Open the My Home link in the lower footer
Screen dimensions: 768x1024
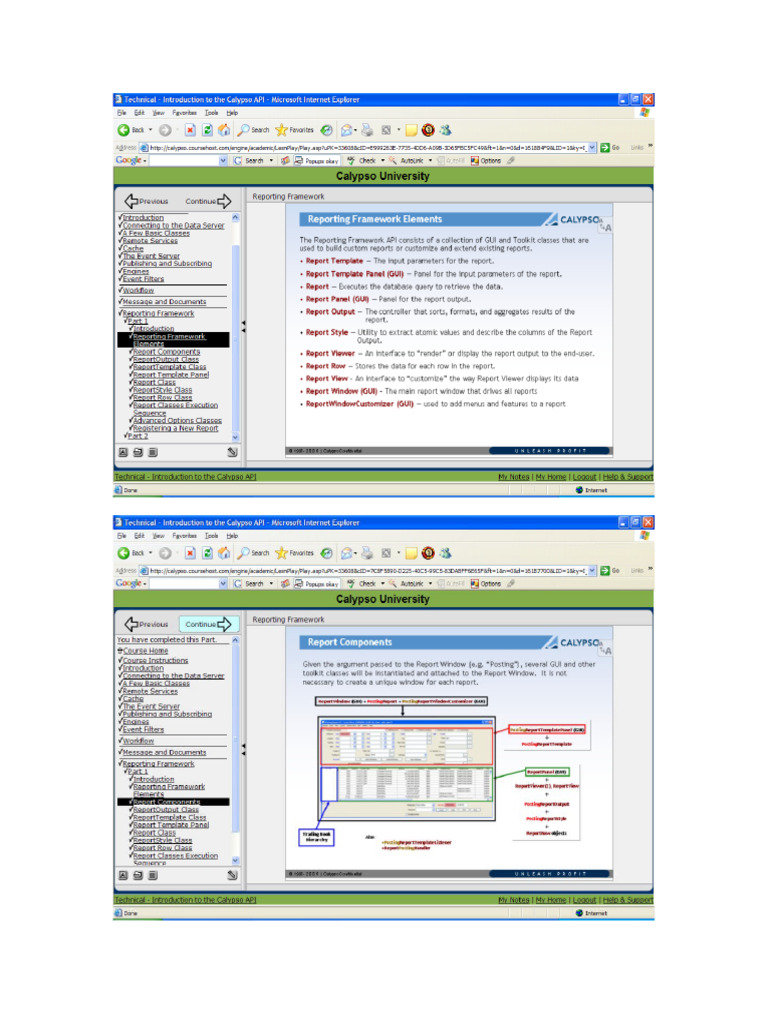(x=551, y=900)
